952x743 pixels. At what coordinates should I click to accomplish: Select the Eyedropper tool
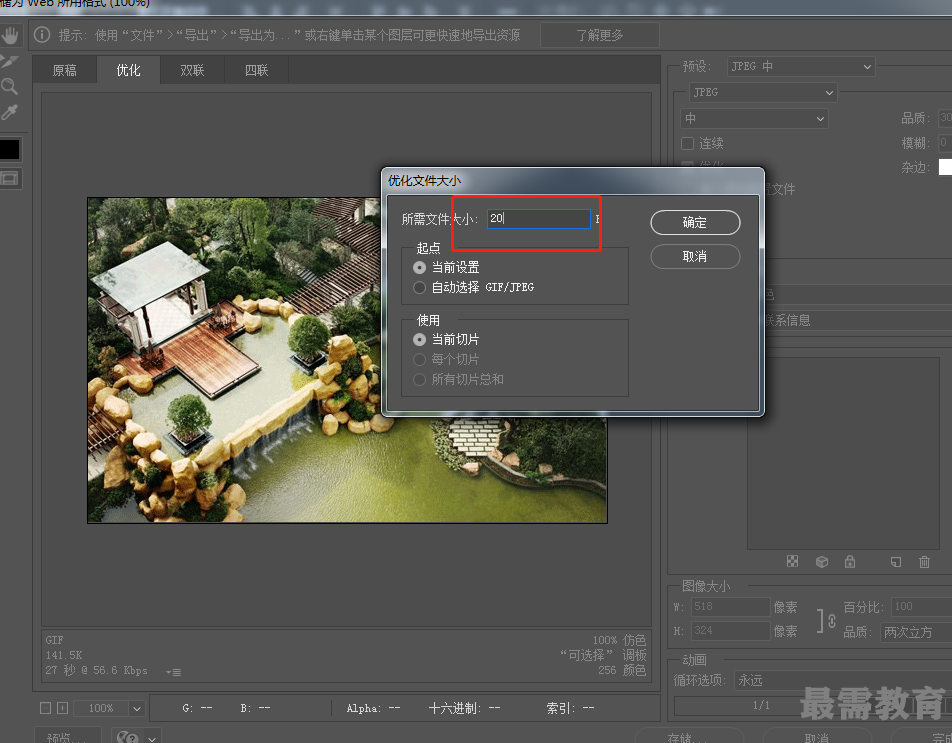(10, 112)
